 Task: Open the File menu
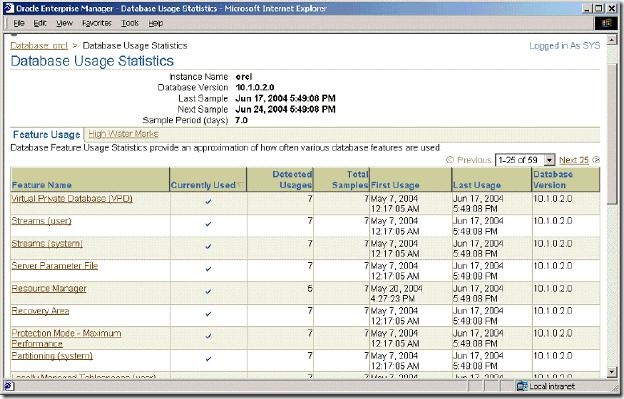pos(19,23)
